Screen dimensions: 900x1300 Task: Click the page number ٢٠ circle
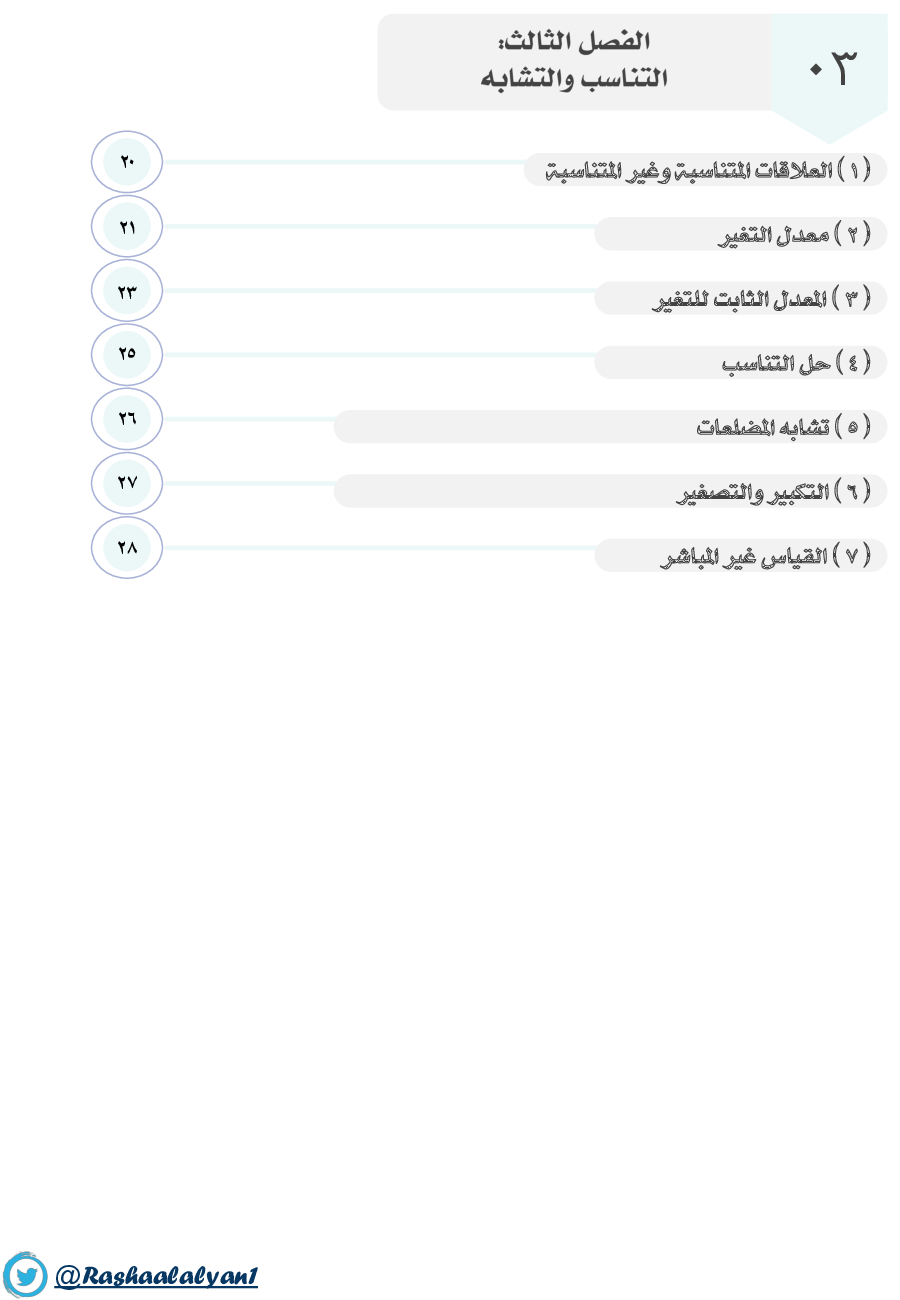pos(127,161)
